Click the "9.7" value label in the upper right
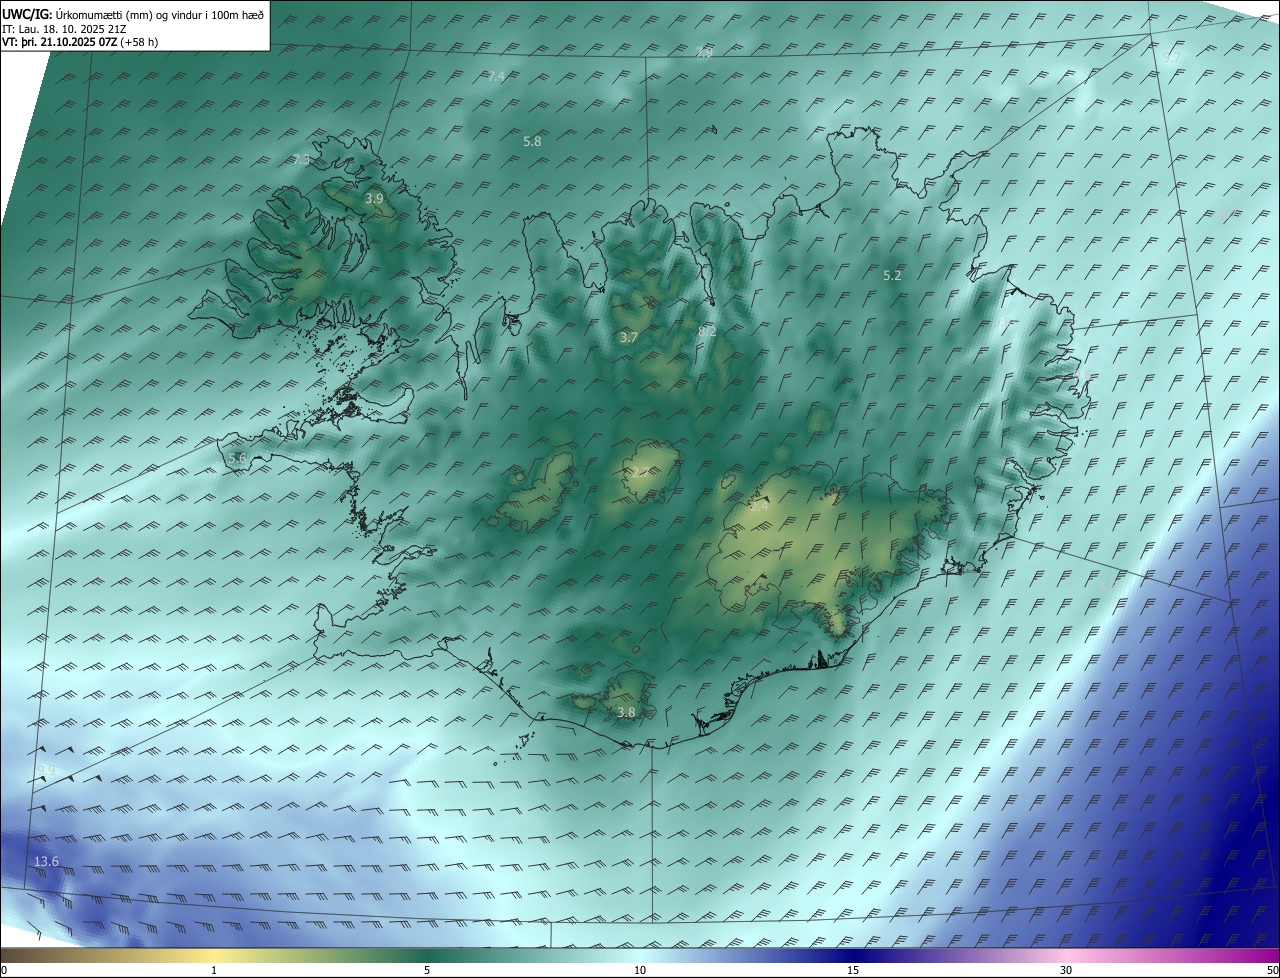Screen dimensions: 1280x978 click(1171, 58)
